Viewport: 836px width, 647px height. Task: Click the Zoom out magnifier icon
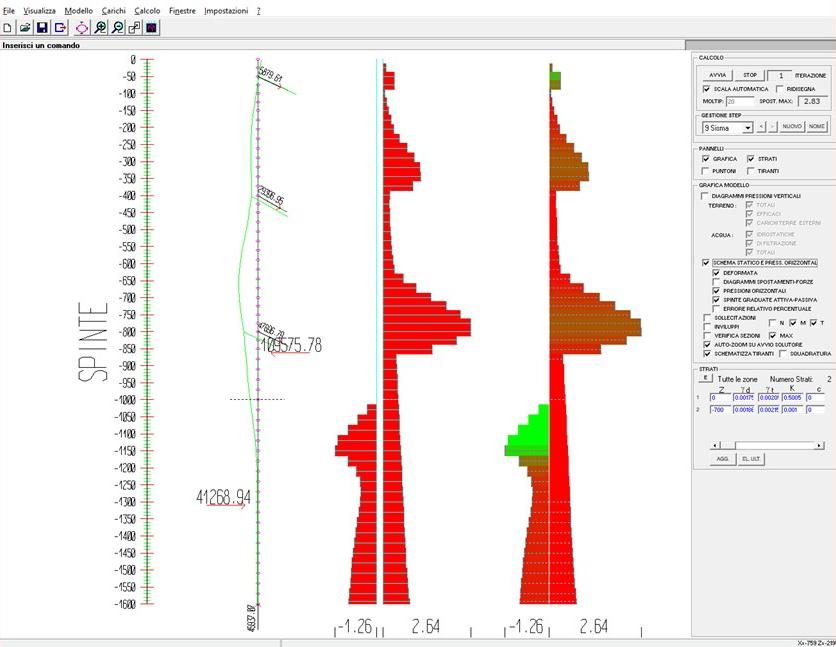tap(117, 27)
